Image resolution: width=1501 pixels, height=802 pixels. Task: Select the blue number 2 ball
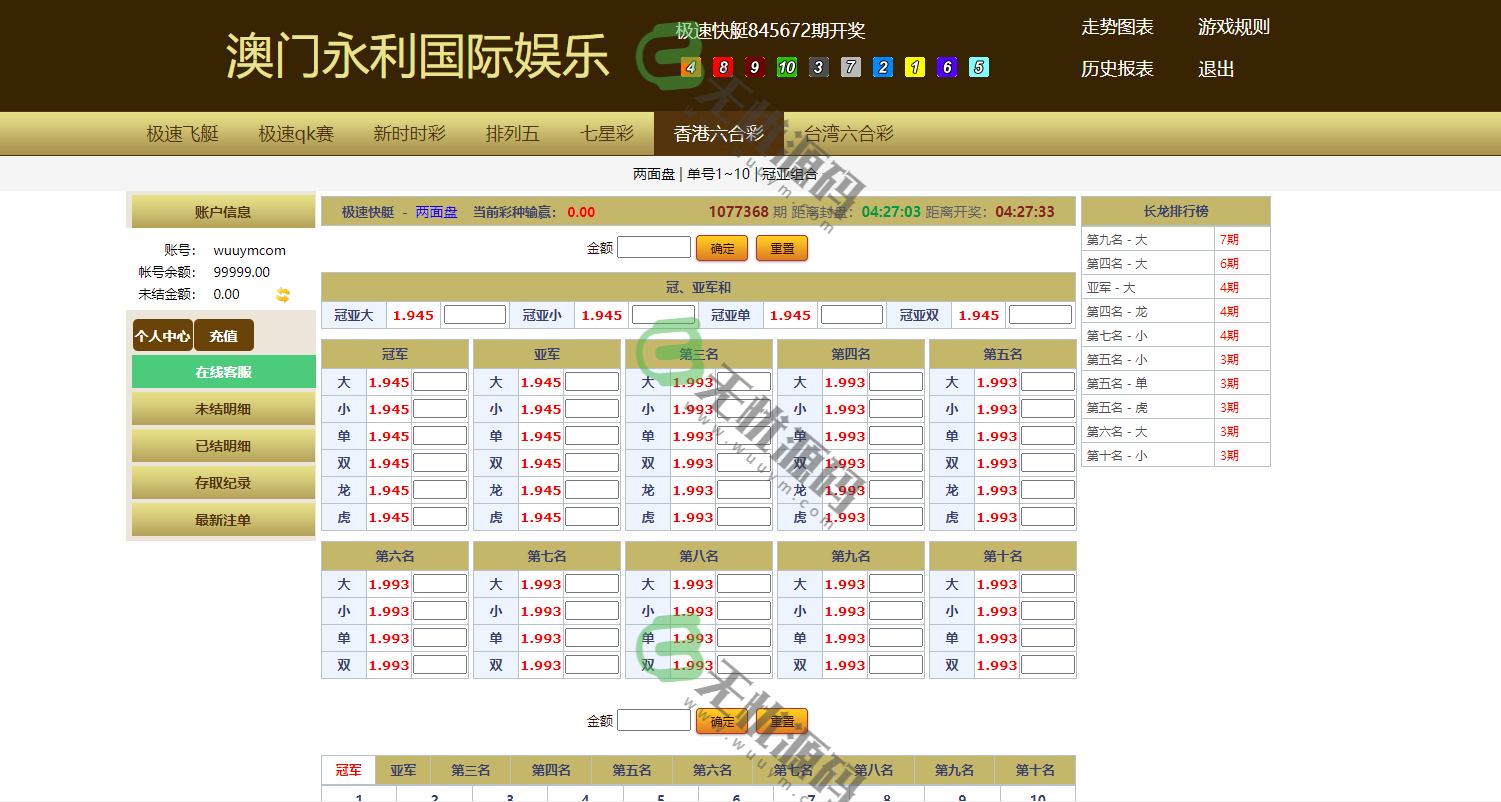882,67
